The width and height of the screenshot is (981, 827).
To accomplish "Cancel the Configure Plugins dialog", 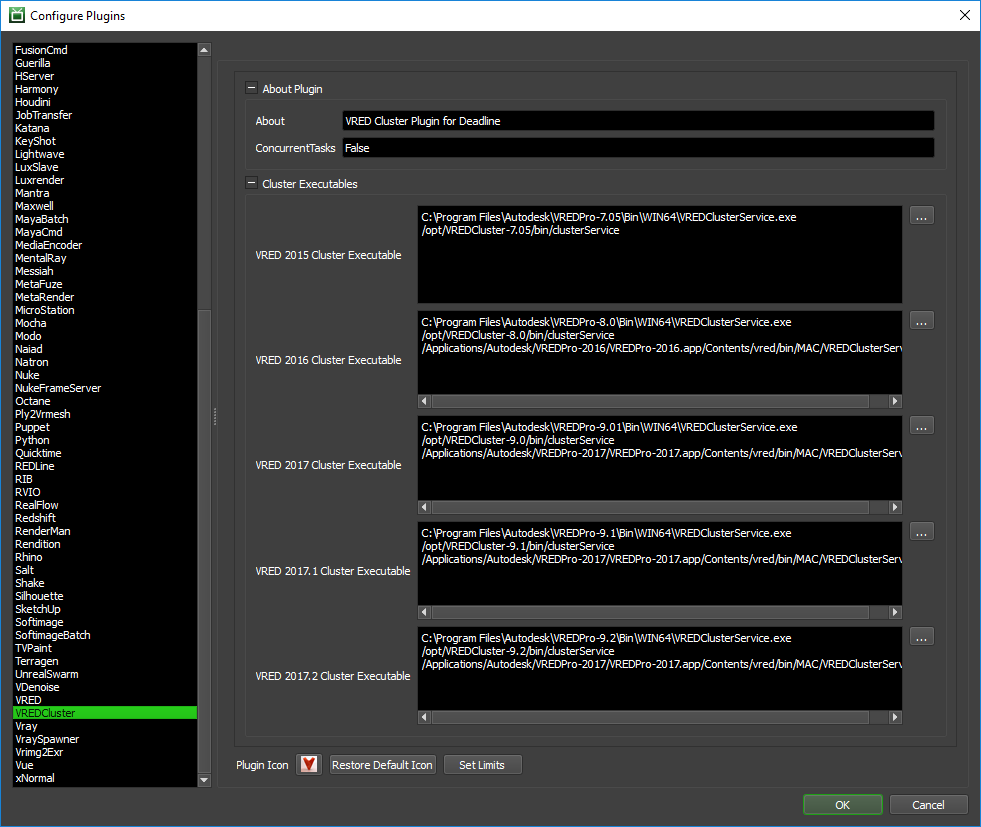I will 928,804.
